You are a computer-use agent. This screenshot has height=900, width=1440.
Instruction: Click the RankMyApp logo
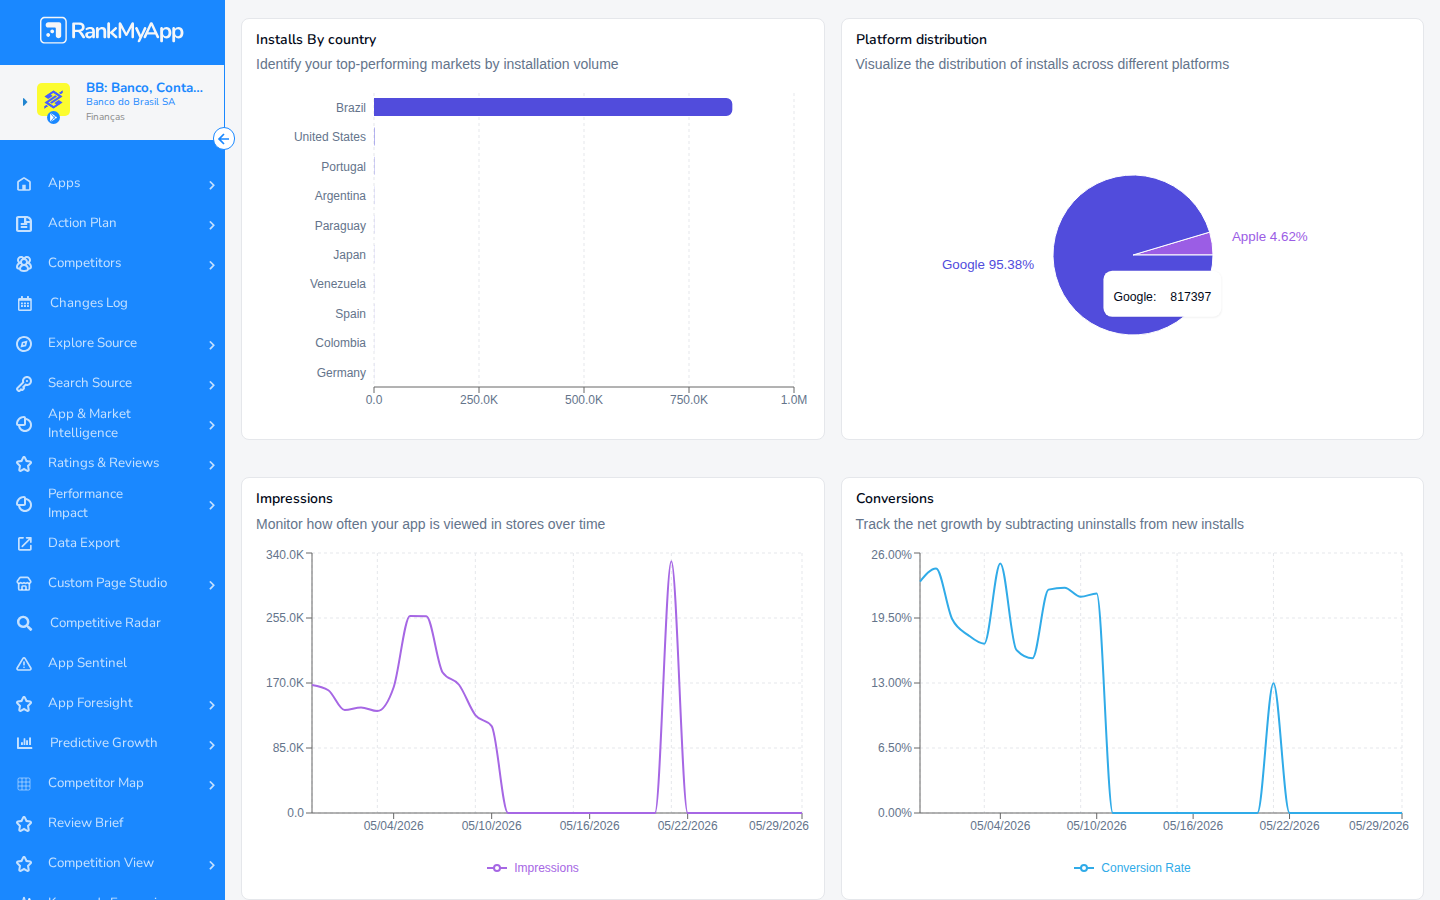tap(112, 31)
